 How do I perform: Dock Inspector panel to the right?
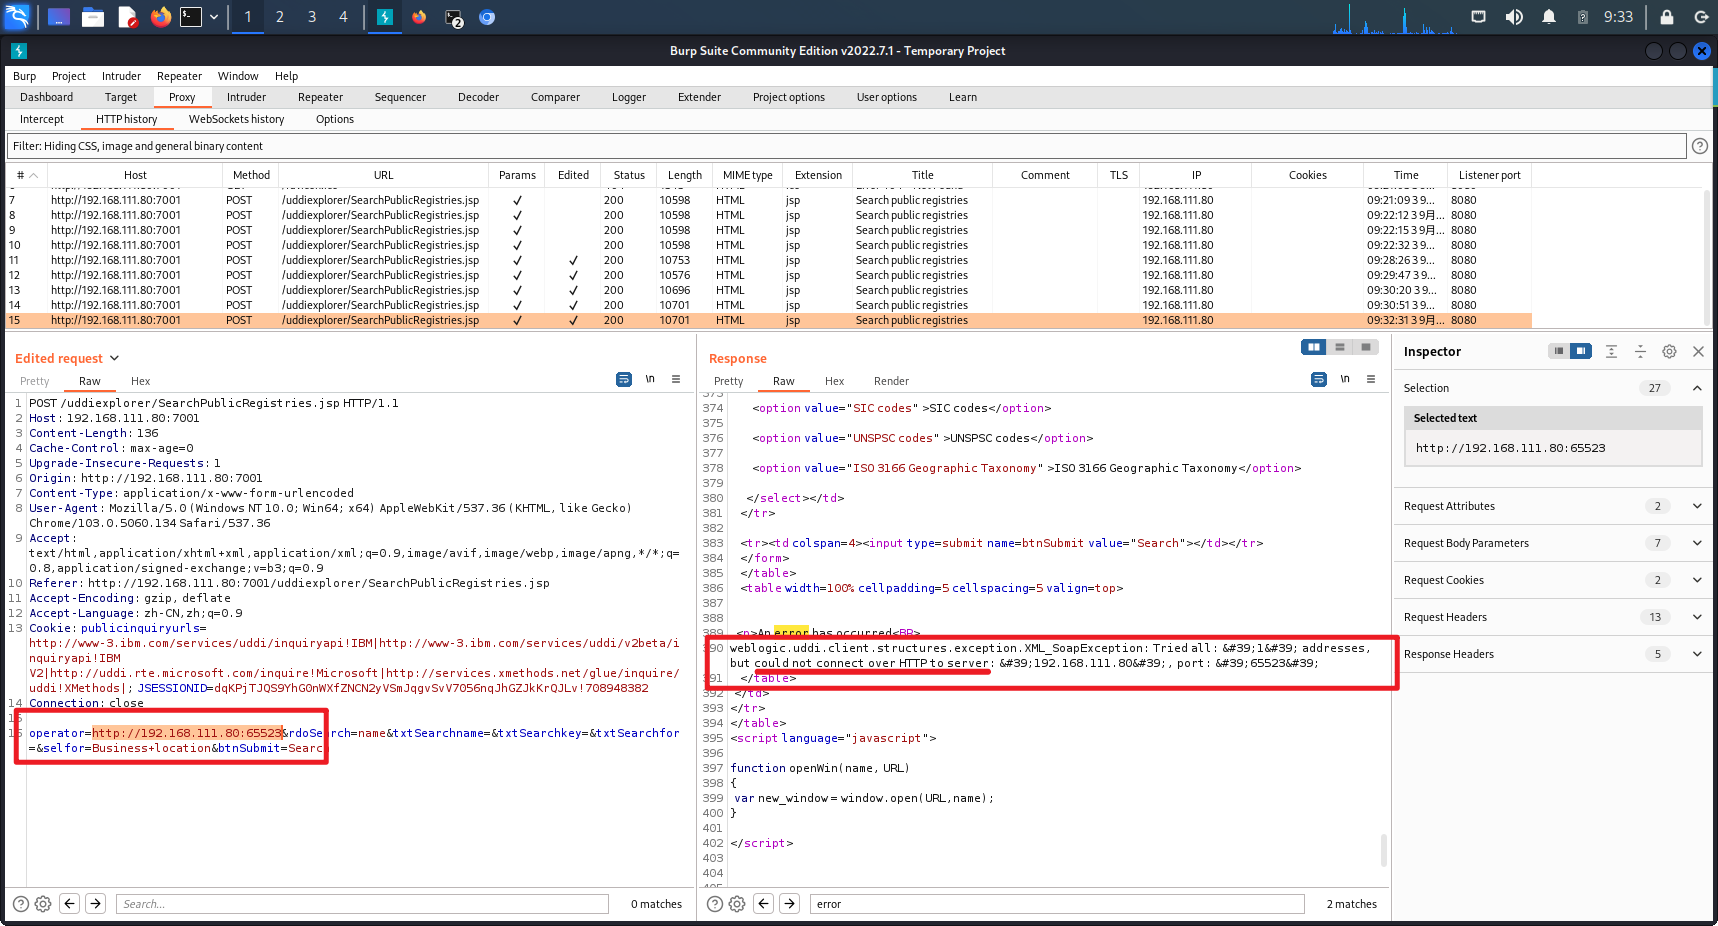point(1581,351)
